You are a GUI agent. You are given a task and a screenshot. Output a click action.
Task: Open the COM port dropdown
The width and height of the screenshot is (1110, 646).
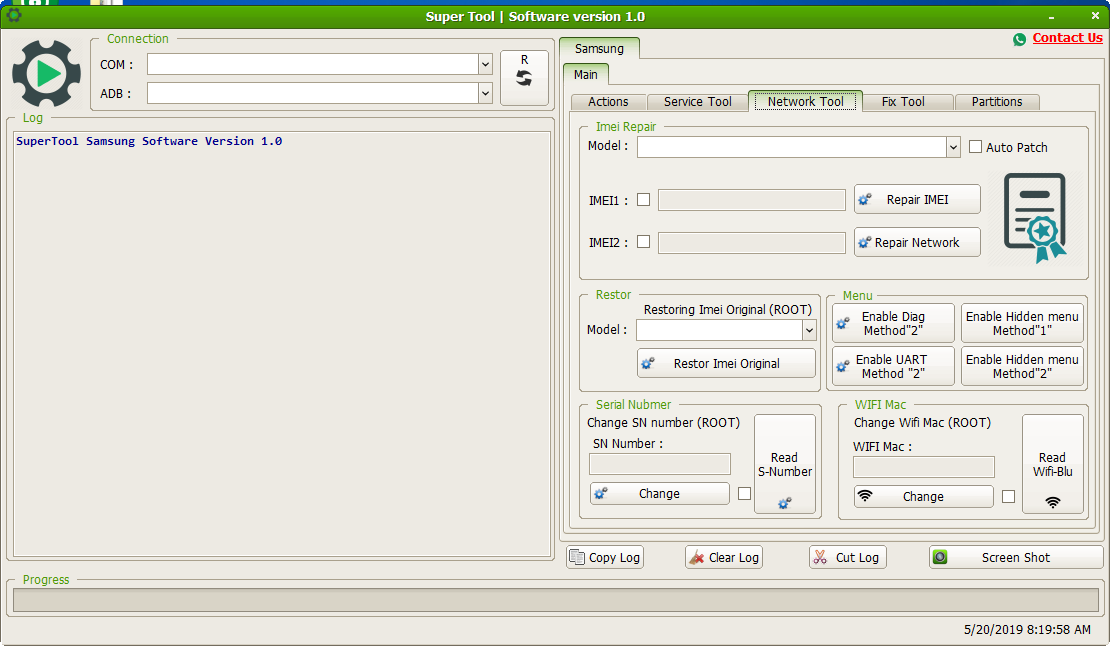tap(485, 64)
